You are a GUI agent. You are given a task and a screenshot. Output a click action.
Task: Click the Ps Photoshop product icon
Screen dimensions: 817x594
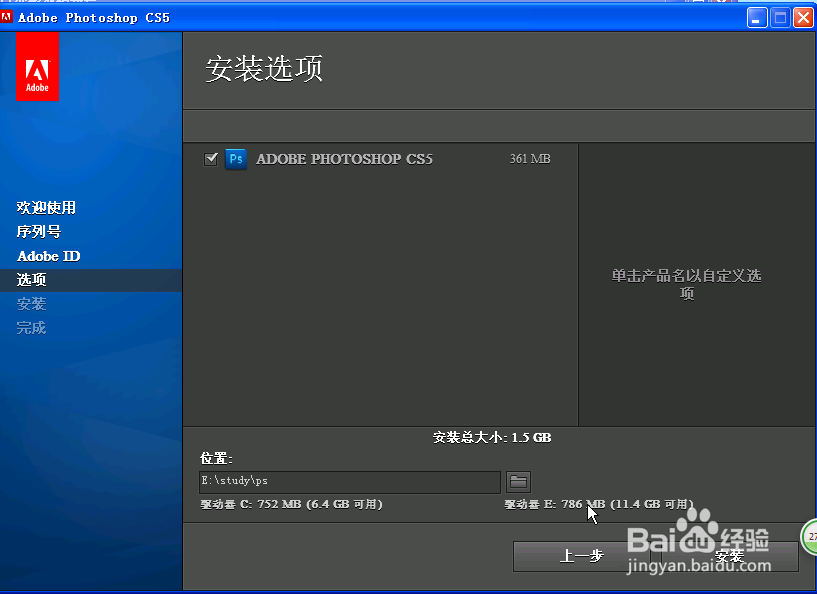coord(236,159)
